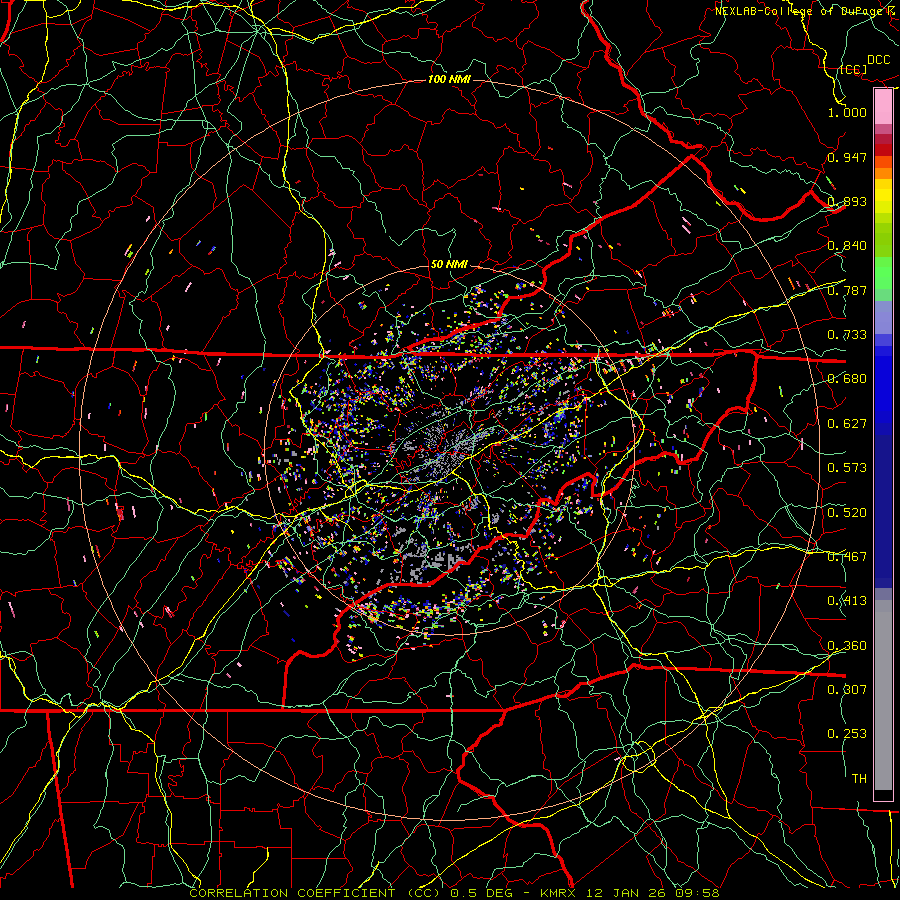The height and width of the screenshot is (900, 900).
Task: Select the 0.680 legend value
Action: click(x=847, y=379)
